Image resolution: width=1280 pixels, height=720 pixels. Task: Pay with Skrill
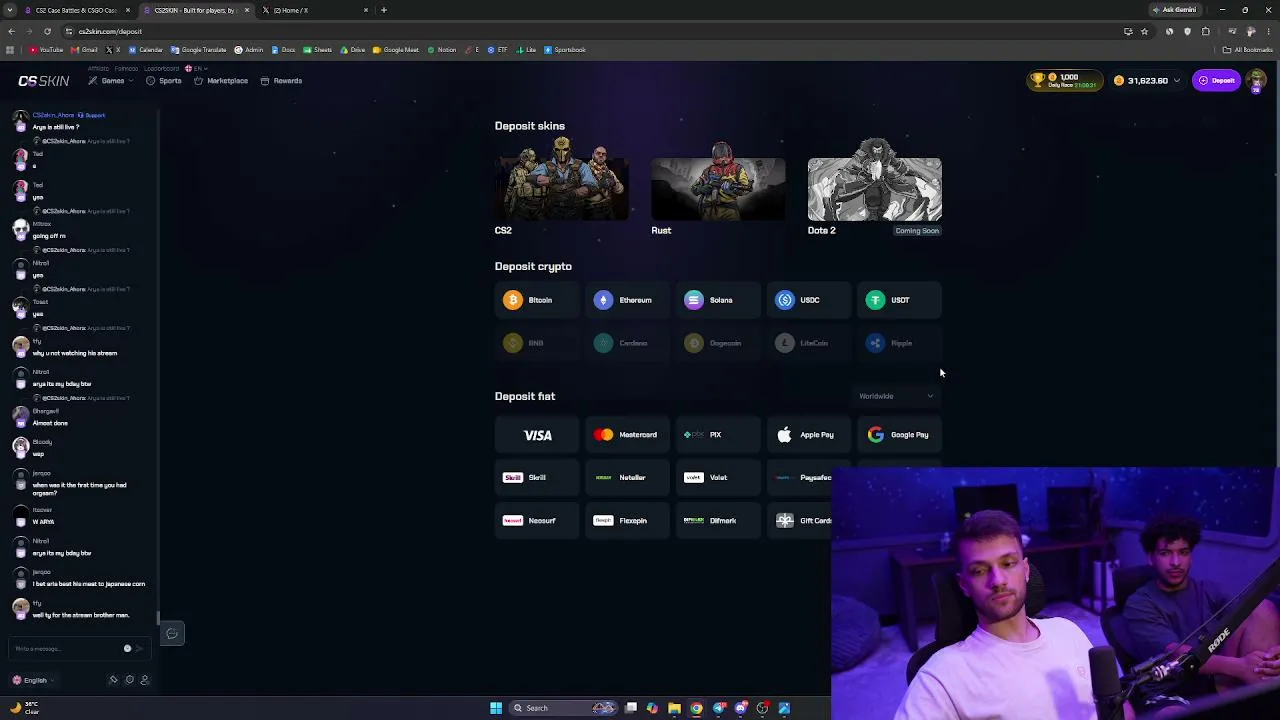[537, 478]
